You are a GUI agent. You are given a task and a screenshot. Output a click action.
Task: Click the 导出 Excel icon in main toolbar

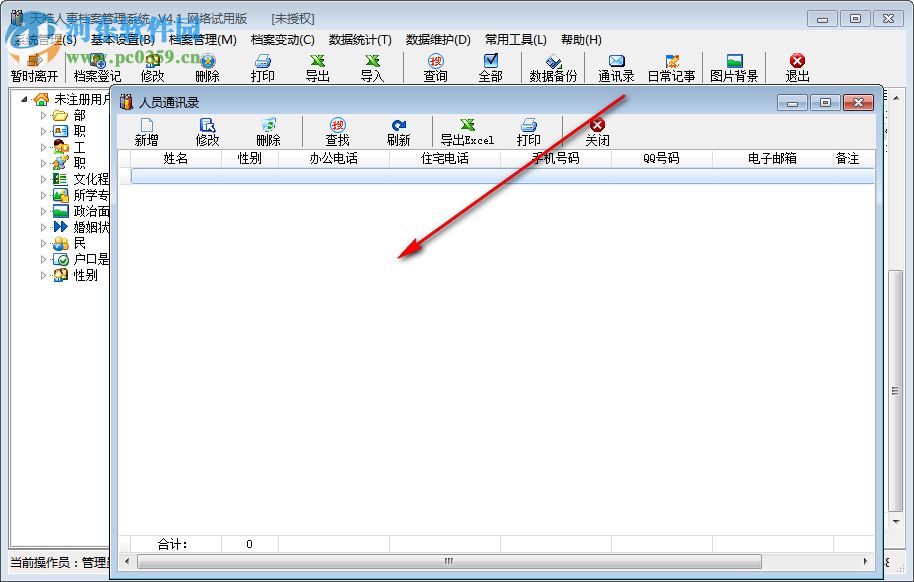(318, 68)
